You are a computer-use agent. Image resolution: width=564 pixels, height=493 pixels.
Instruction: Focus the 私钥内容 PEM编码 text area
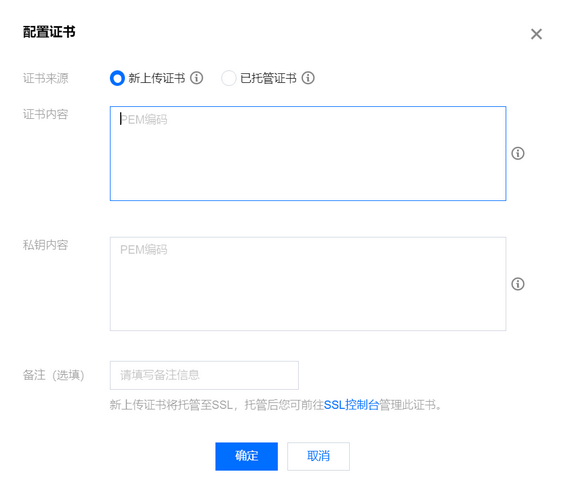[x=308, y=284]
